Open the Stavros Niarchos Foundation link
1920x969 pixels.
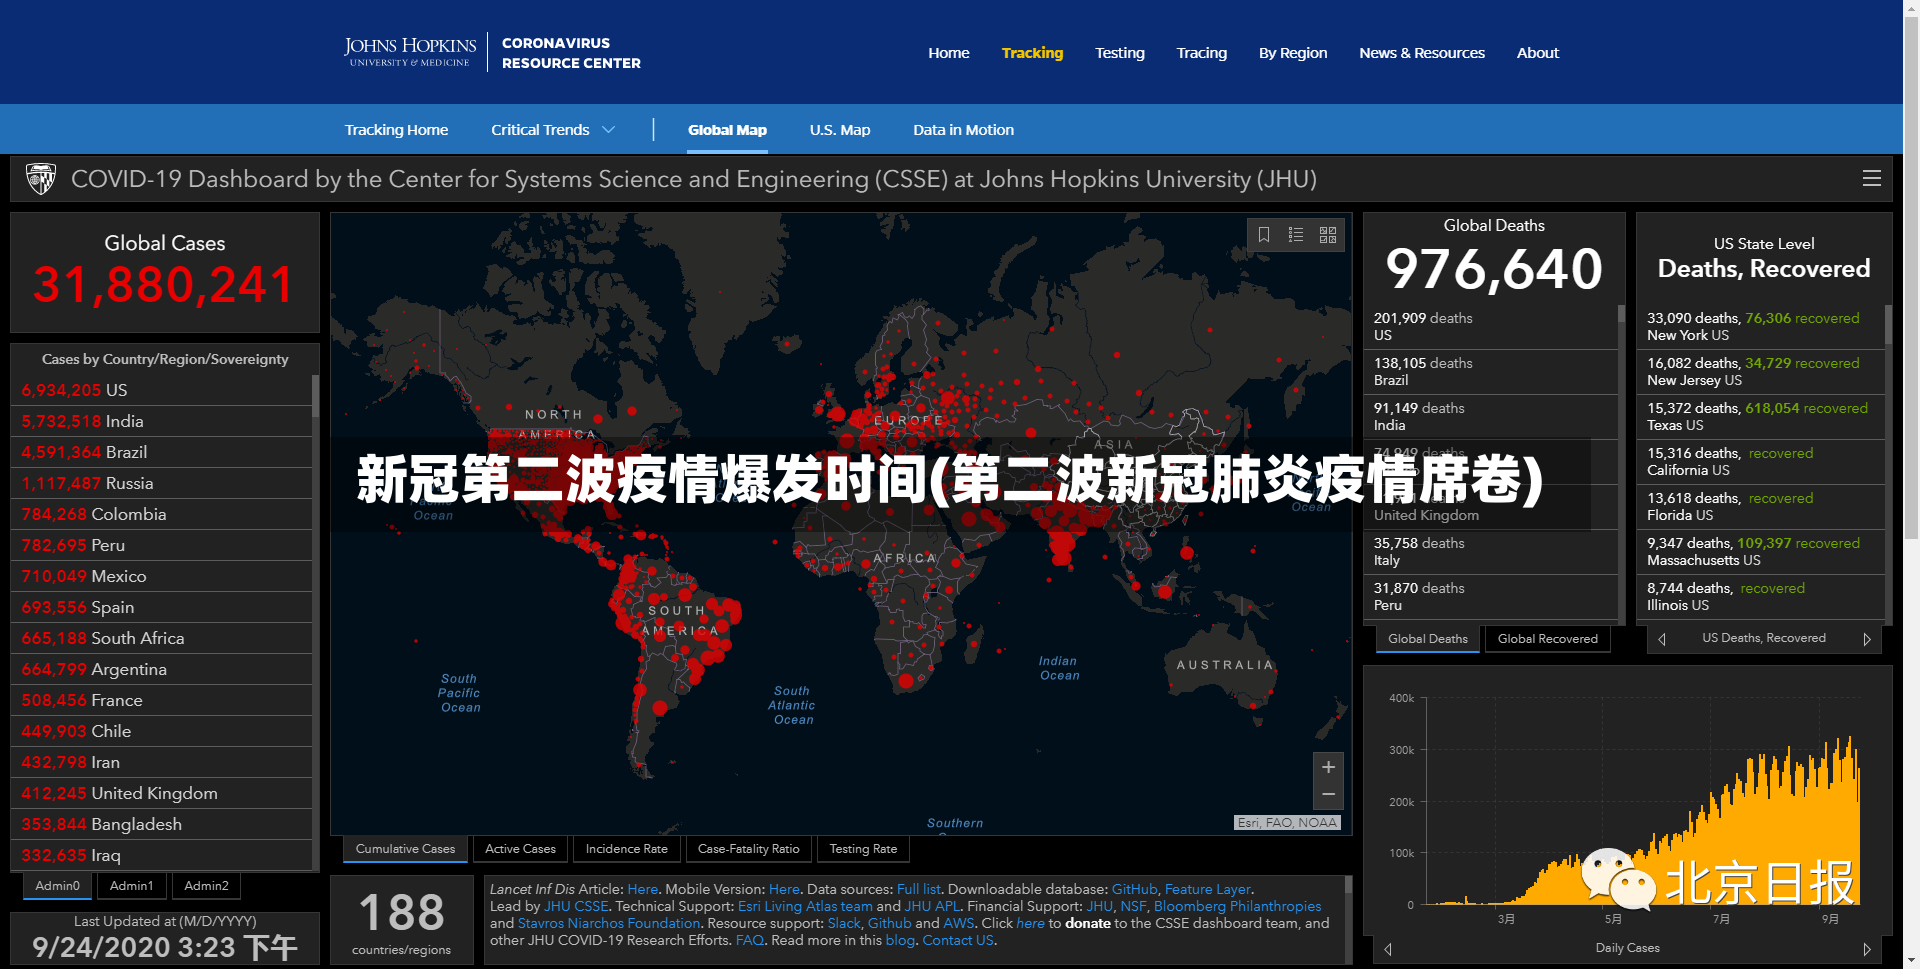[609, 923]
